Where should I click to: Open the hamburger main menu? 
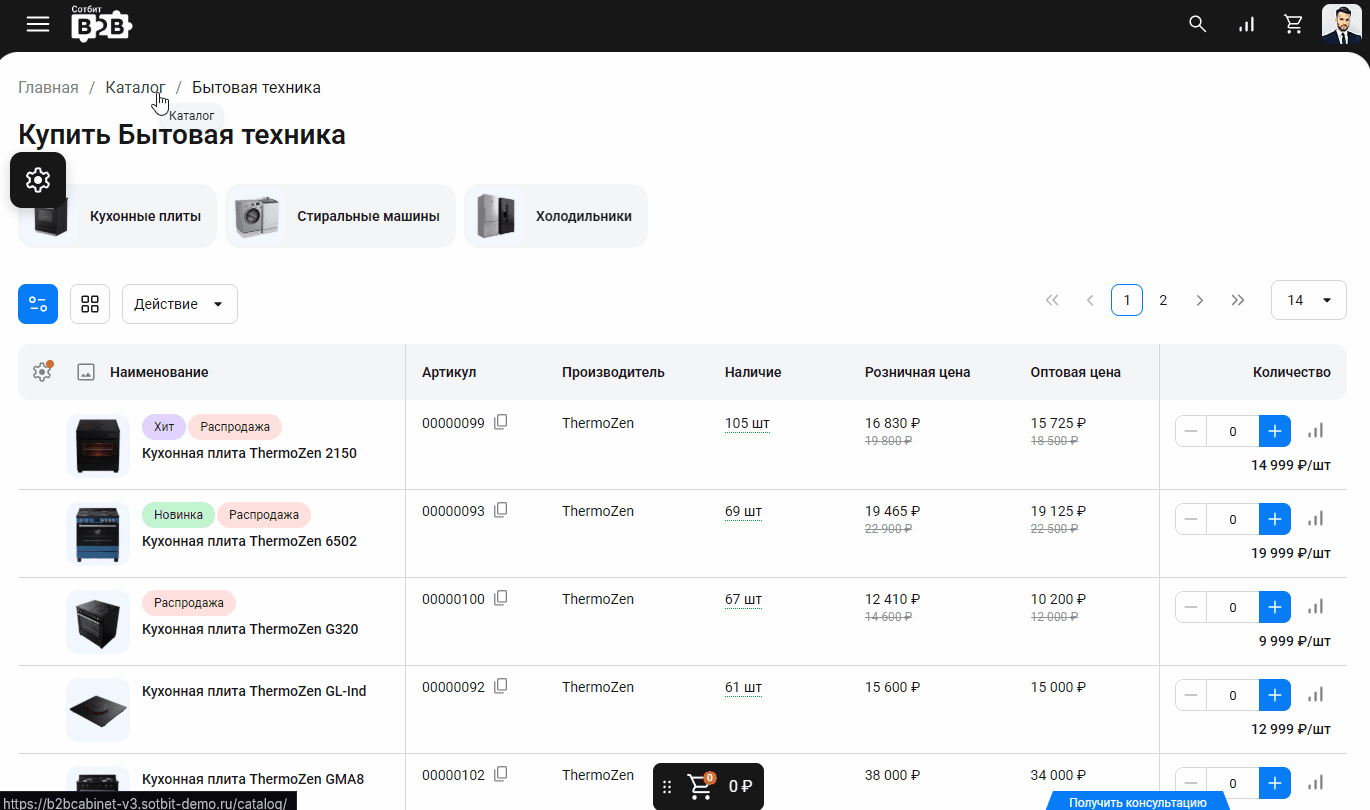coord(38,24)
